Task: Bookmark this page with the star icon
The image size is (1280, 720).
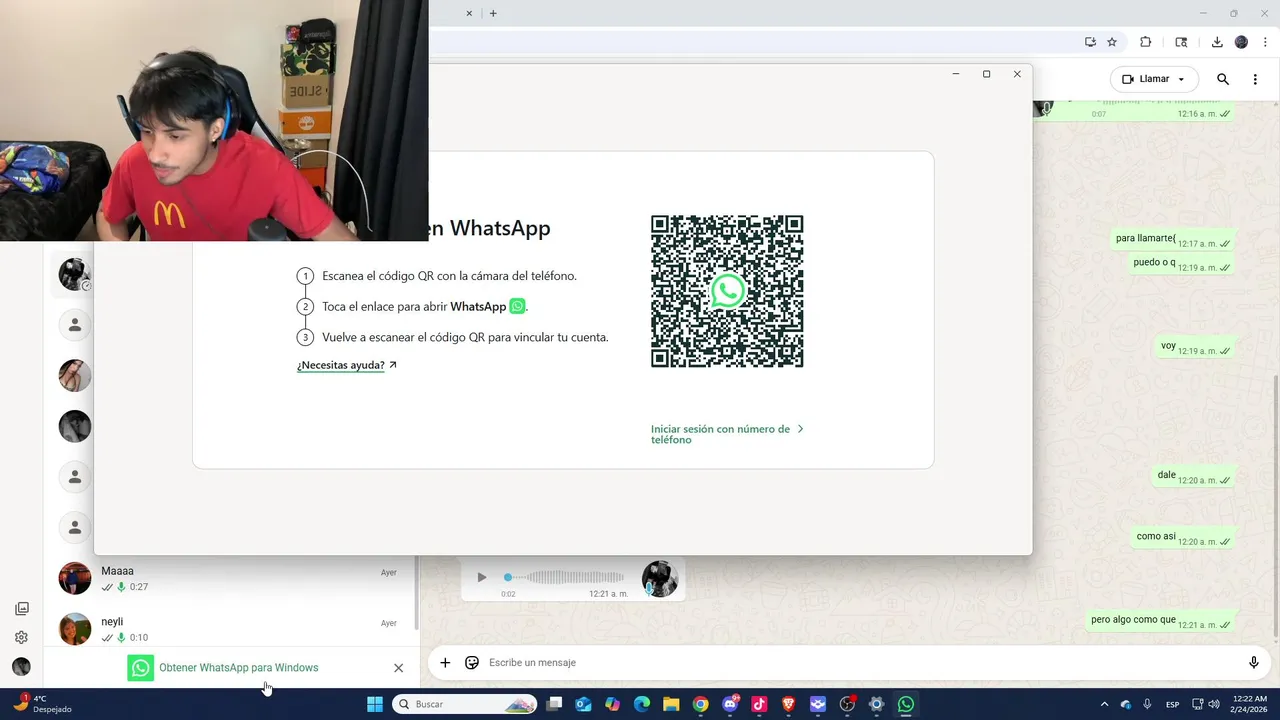Action: point(1112,42)
